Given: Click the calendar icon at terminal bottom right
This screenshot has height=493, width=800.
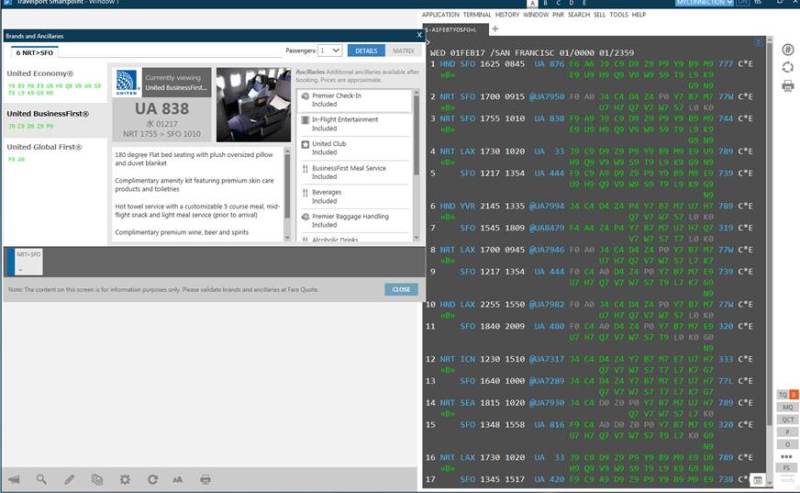Looking at the screenshot, I should click(x=758, y=480).
